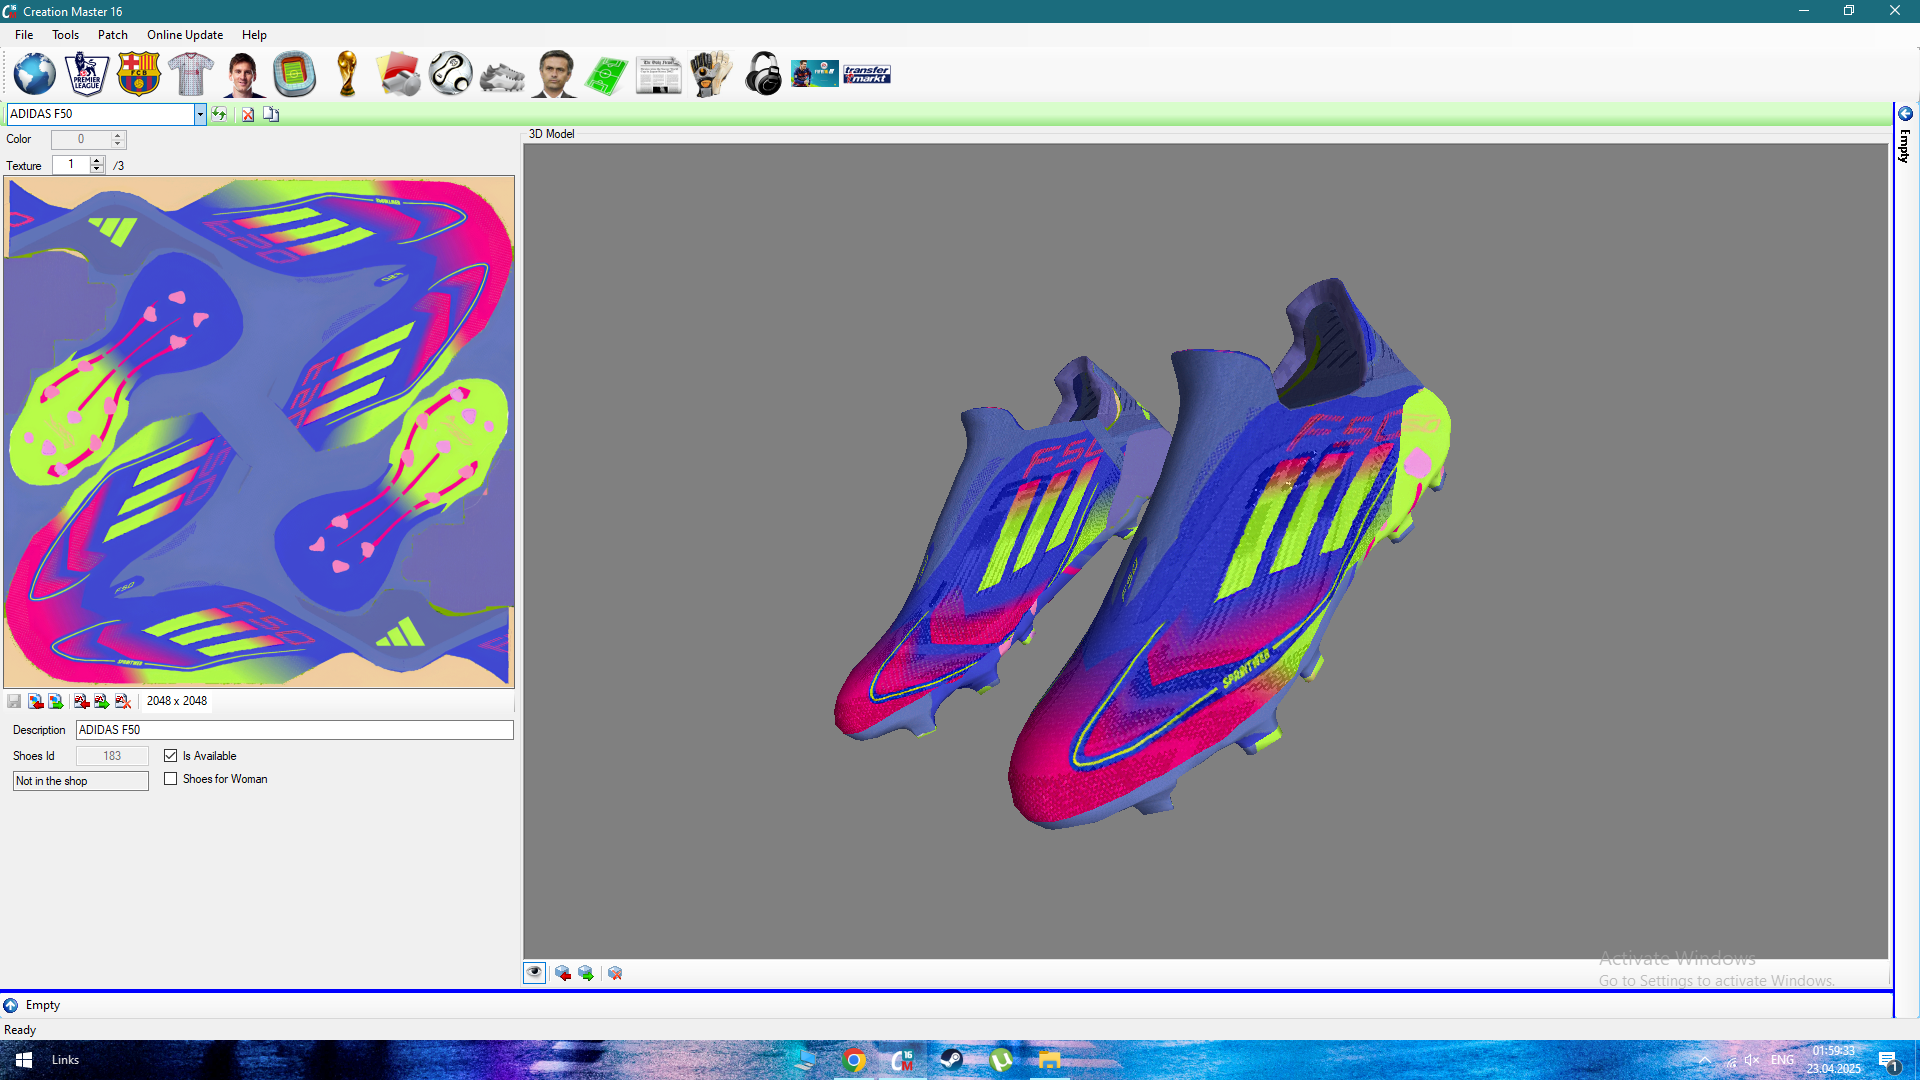The width and height of the screenshot is (1920, 1080).
Task: Open Steam from taskbar
Action: (x=951, y=1060)
